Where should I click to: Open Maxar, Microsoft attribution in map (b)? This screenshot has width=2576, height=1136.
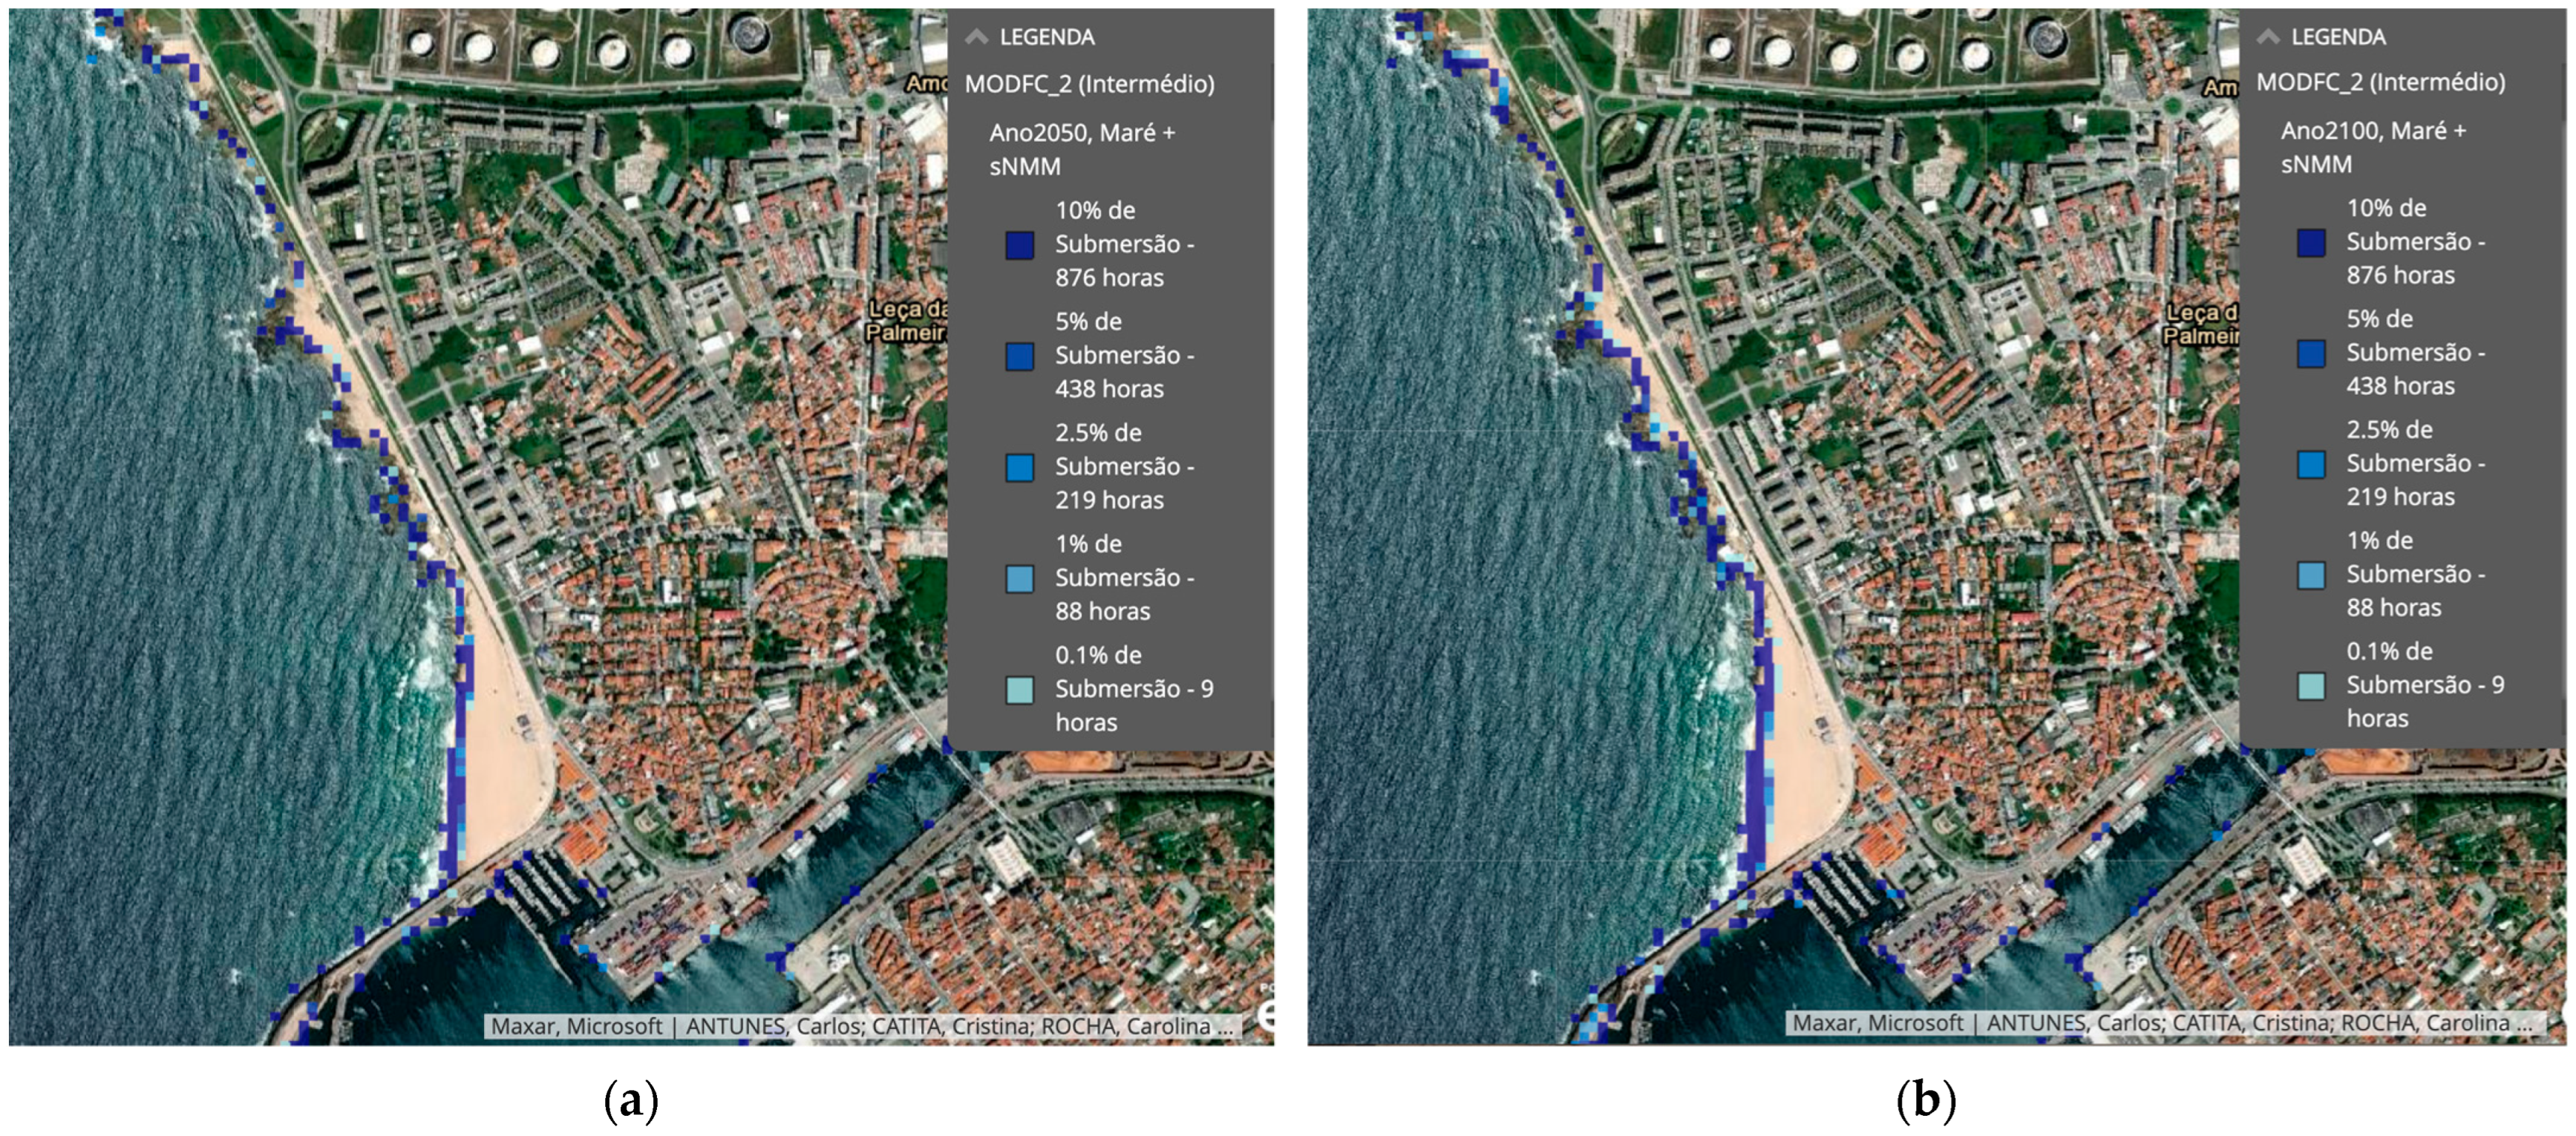tap(1877, 1023)
